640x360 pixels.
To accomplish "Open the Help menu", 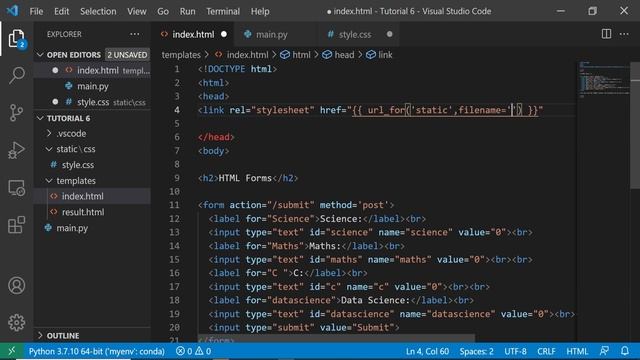I will click(260, 11).
